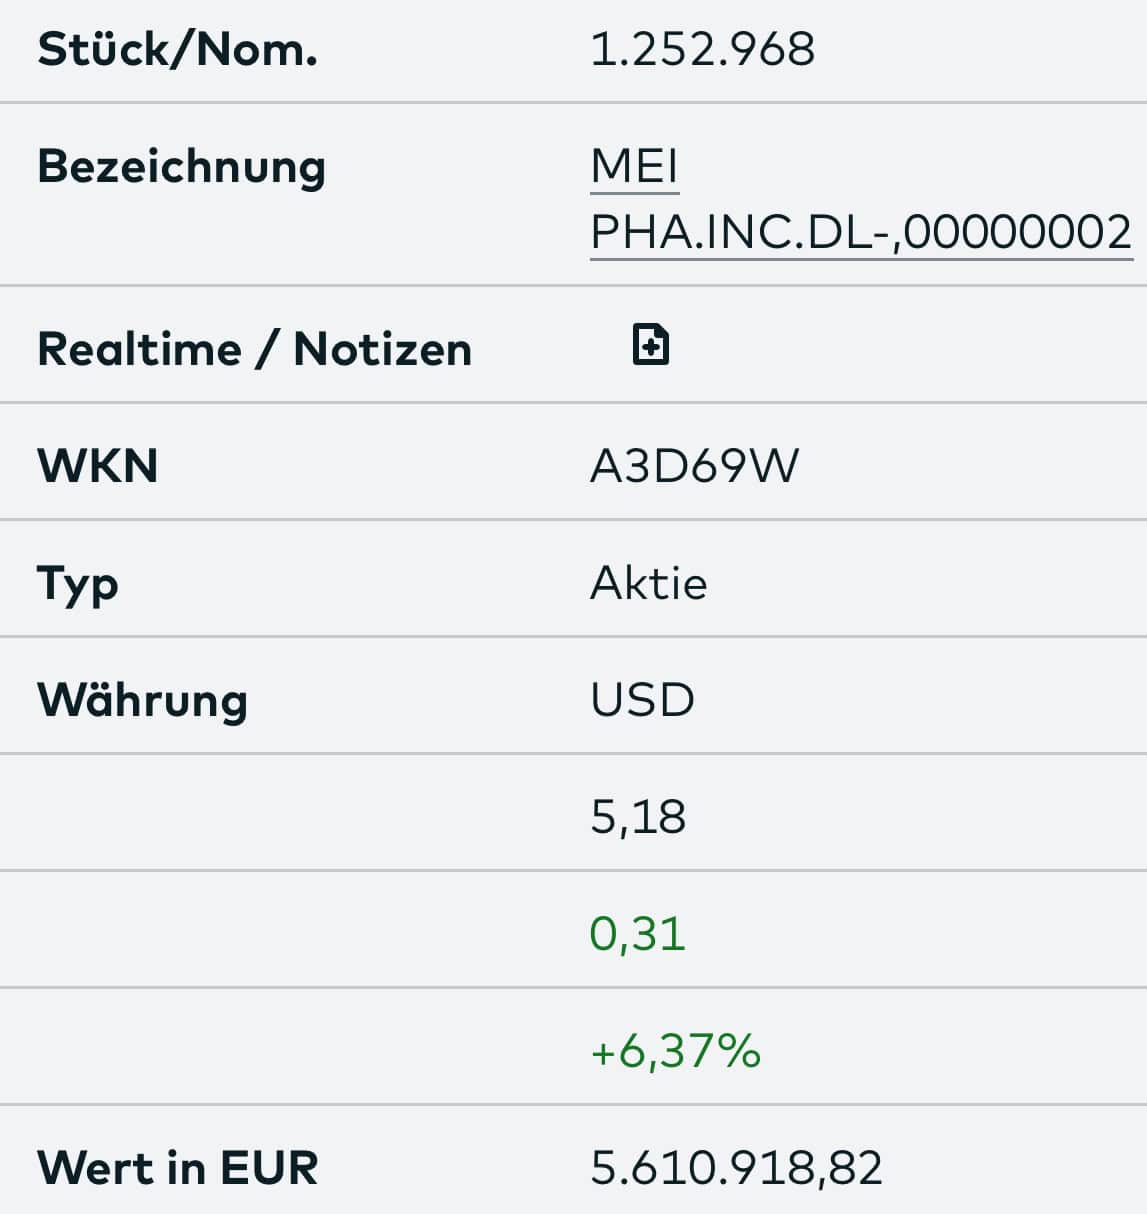The image size is (1147, 1214).
Task: Click the add note icon
Action: pos(651,345)
